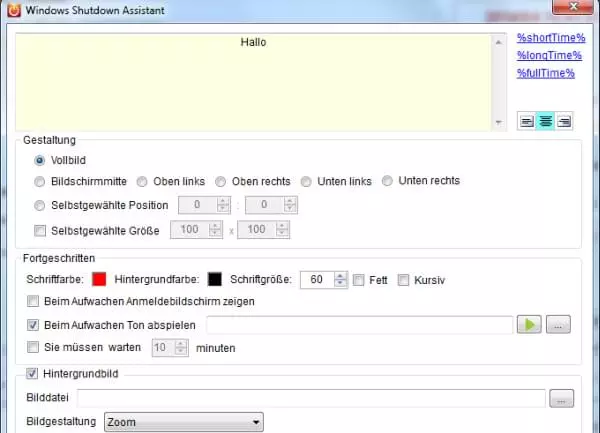Select the Vollbild radio option
Viewport: 600px width, 433px height.
pos(39,160)
